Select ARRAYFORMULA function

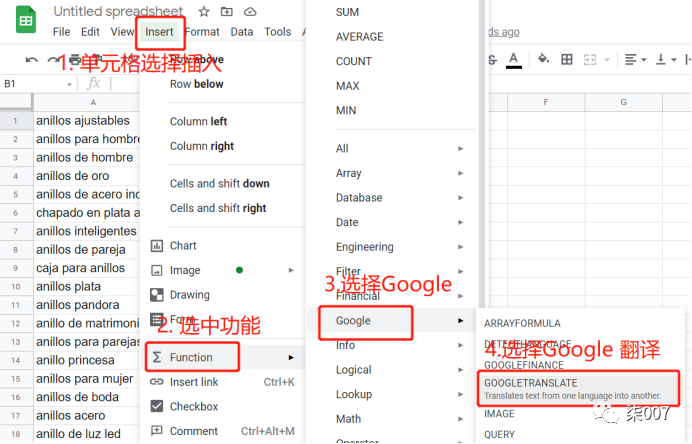coord(522,324)
